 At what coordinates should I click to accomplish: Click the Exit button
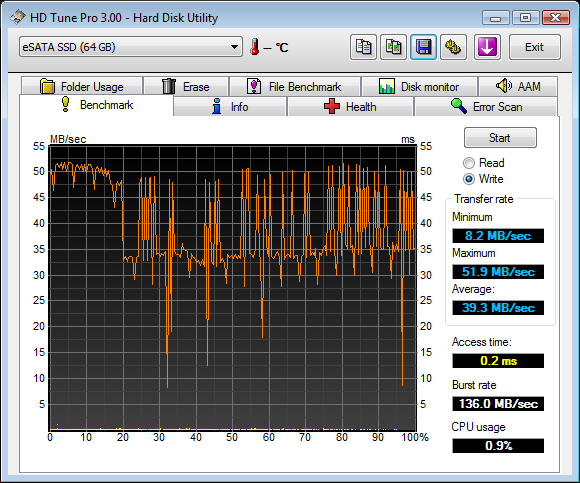tap(535, 47)
